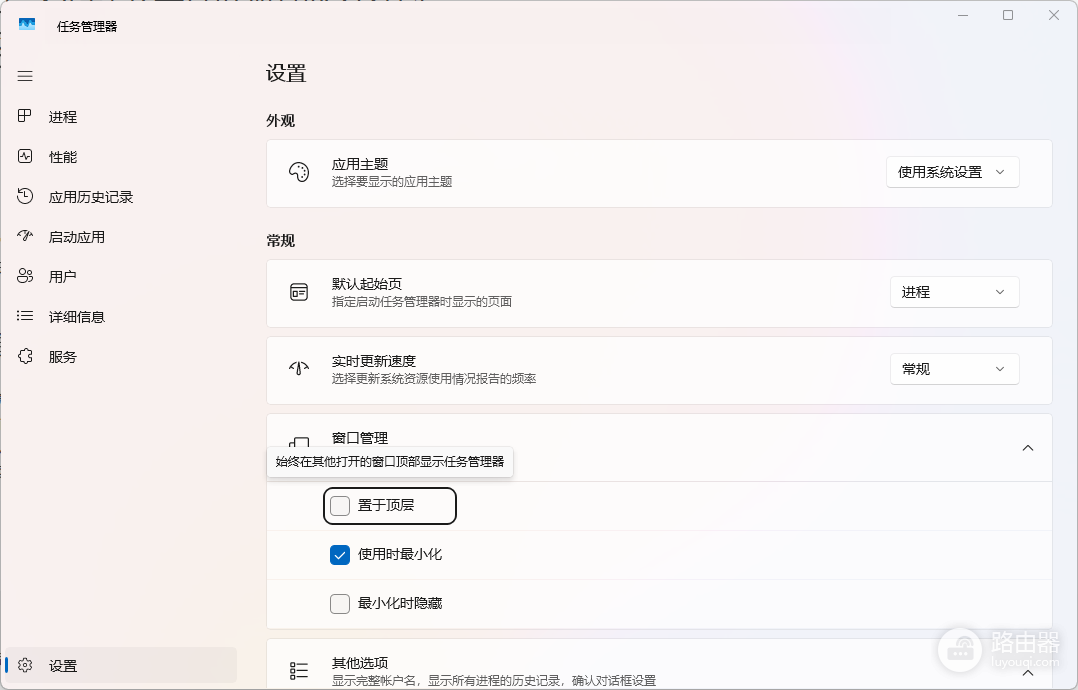Click the 用户 people icon

pos(25,276)
